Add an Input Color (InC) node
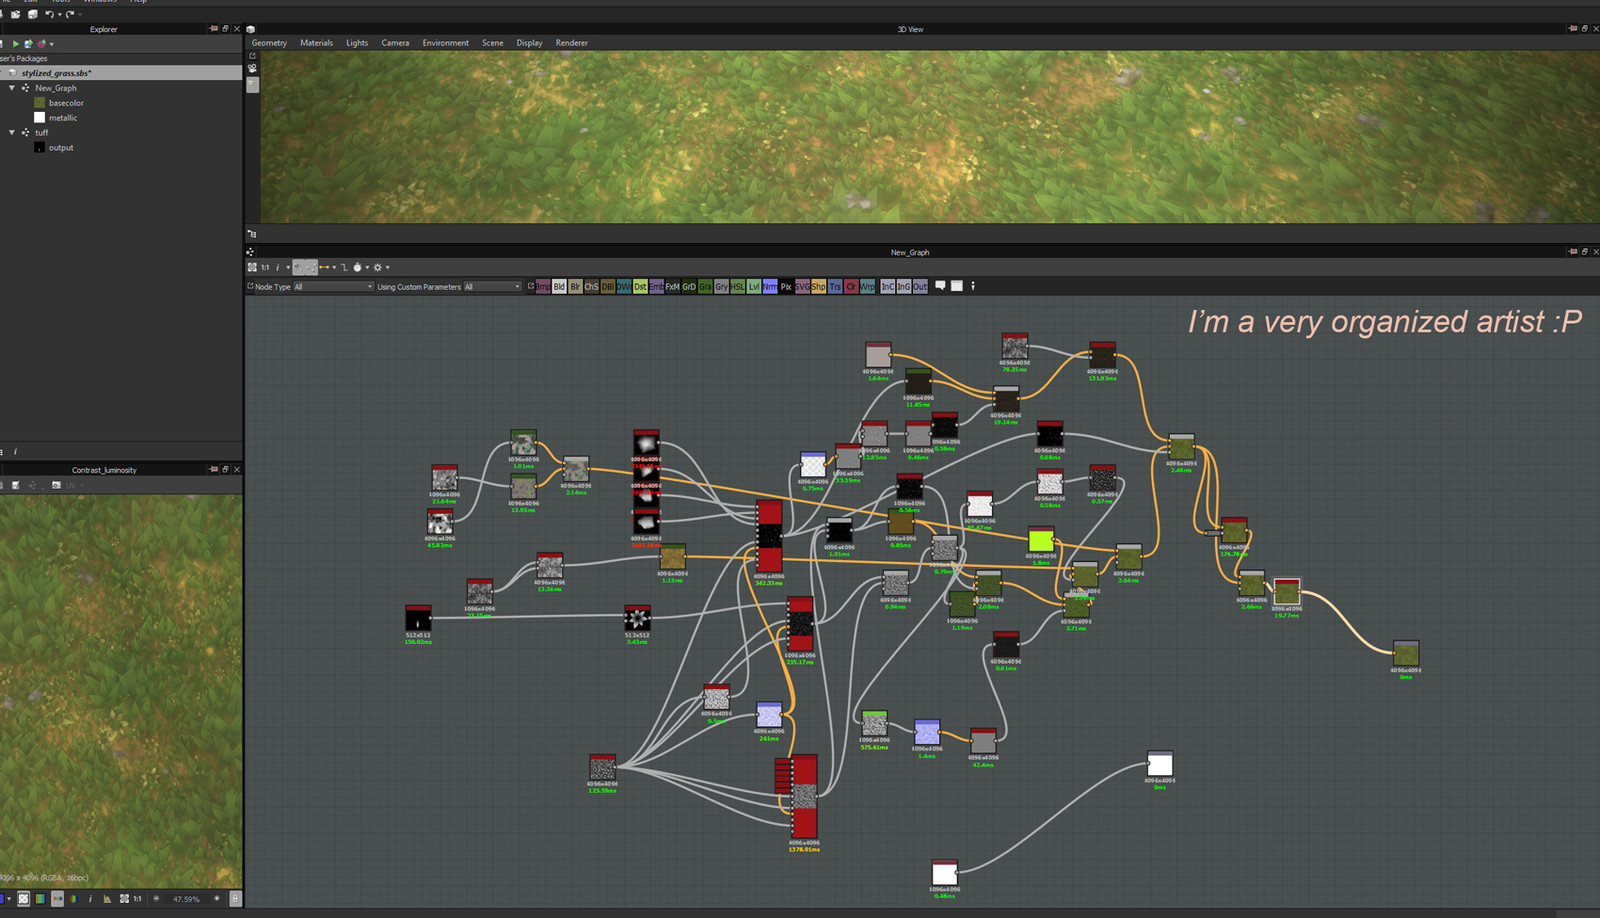1600x918 pixels. point(888,286)
